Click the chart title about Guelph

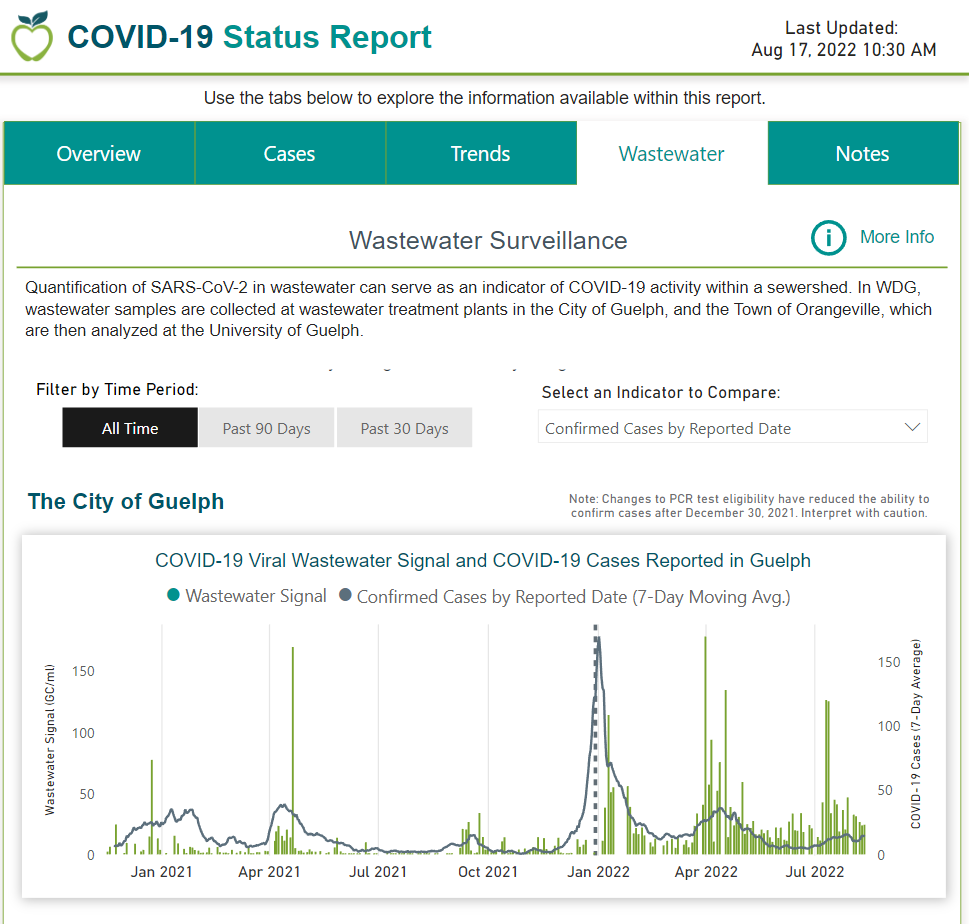pyautogui.click(x=483, y=560)
